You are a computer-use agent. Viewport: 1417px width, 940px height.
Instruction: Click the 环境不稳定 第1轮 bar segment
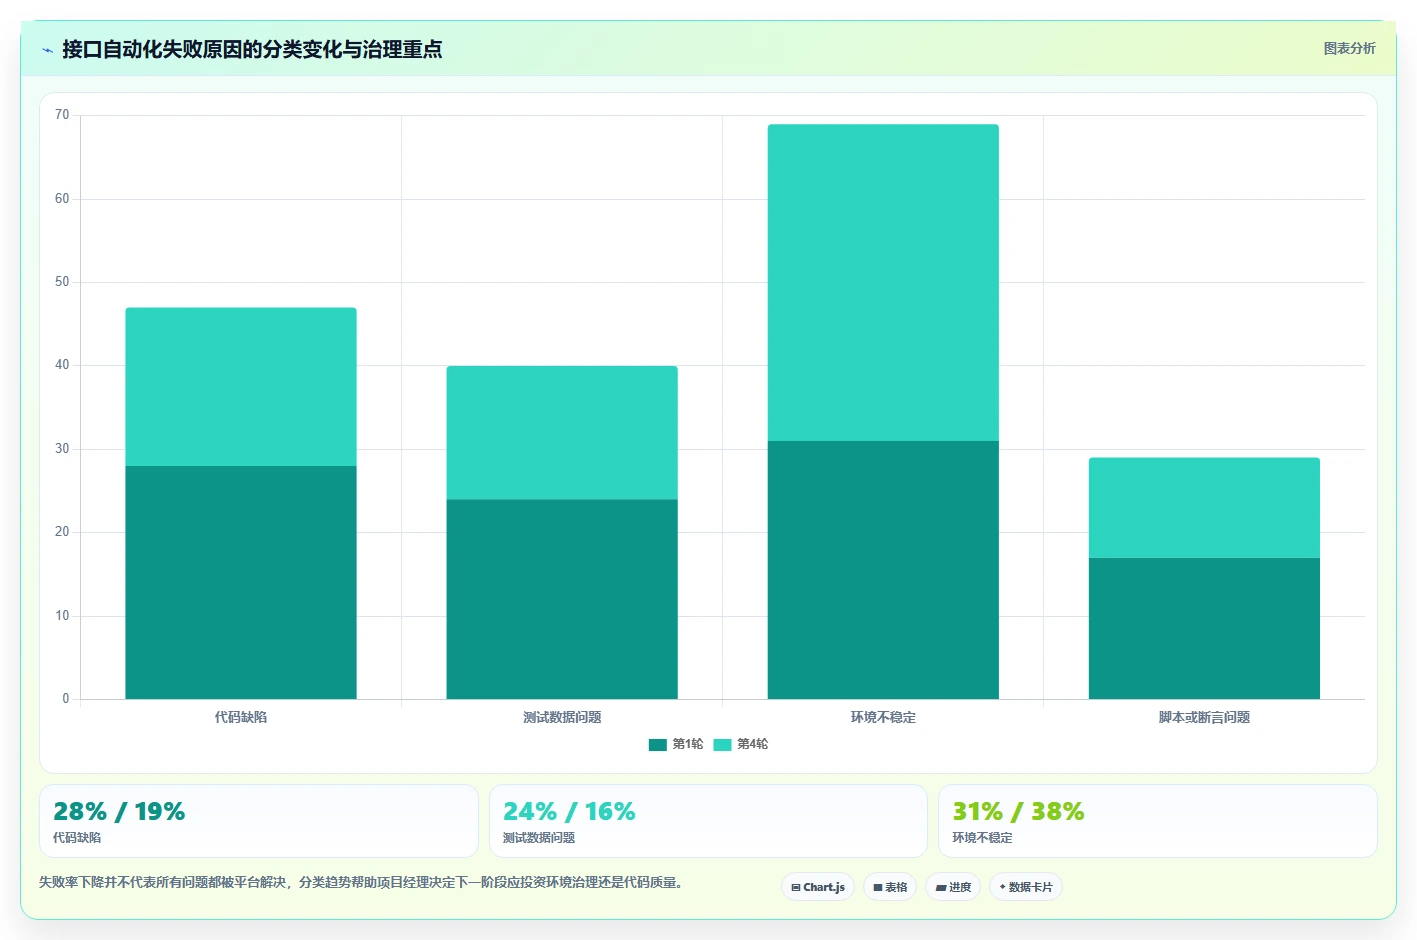[x=883, y=570]
